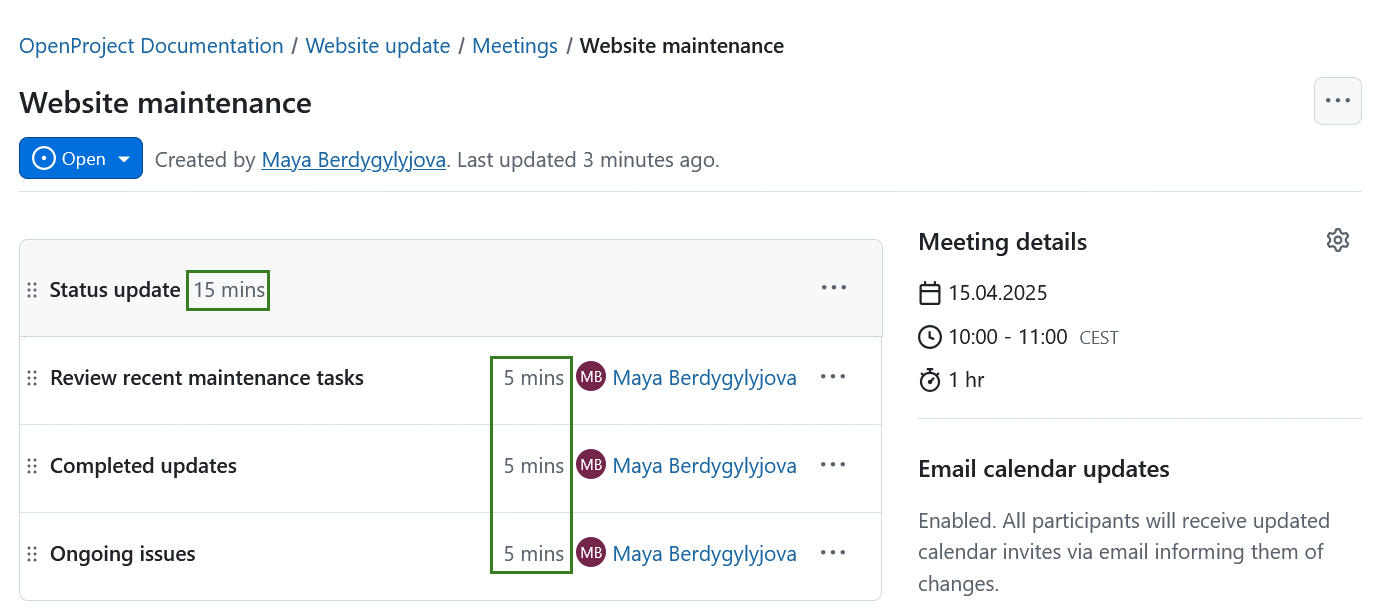Open more options for Review recent maintenance tasks
Image resolution: width=1378 pixels, height=612 pixels.
tap(833, 377)
